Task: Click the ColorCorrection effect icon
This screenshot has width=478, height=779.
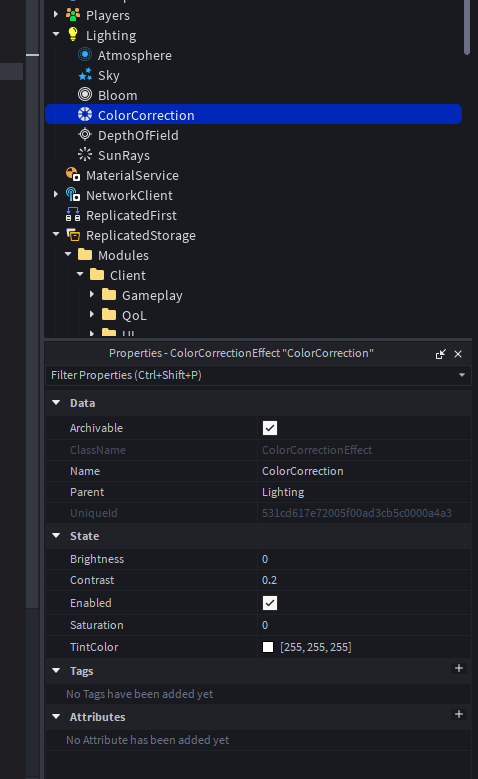Action: pyautogui.click(x=85, y=114)
